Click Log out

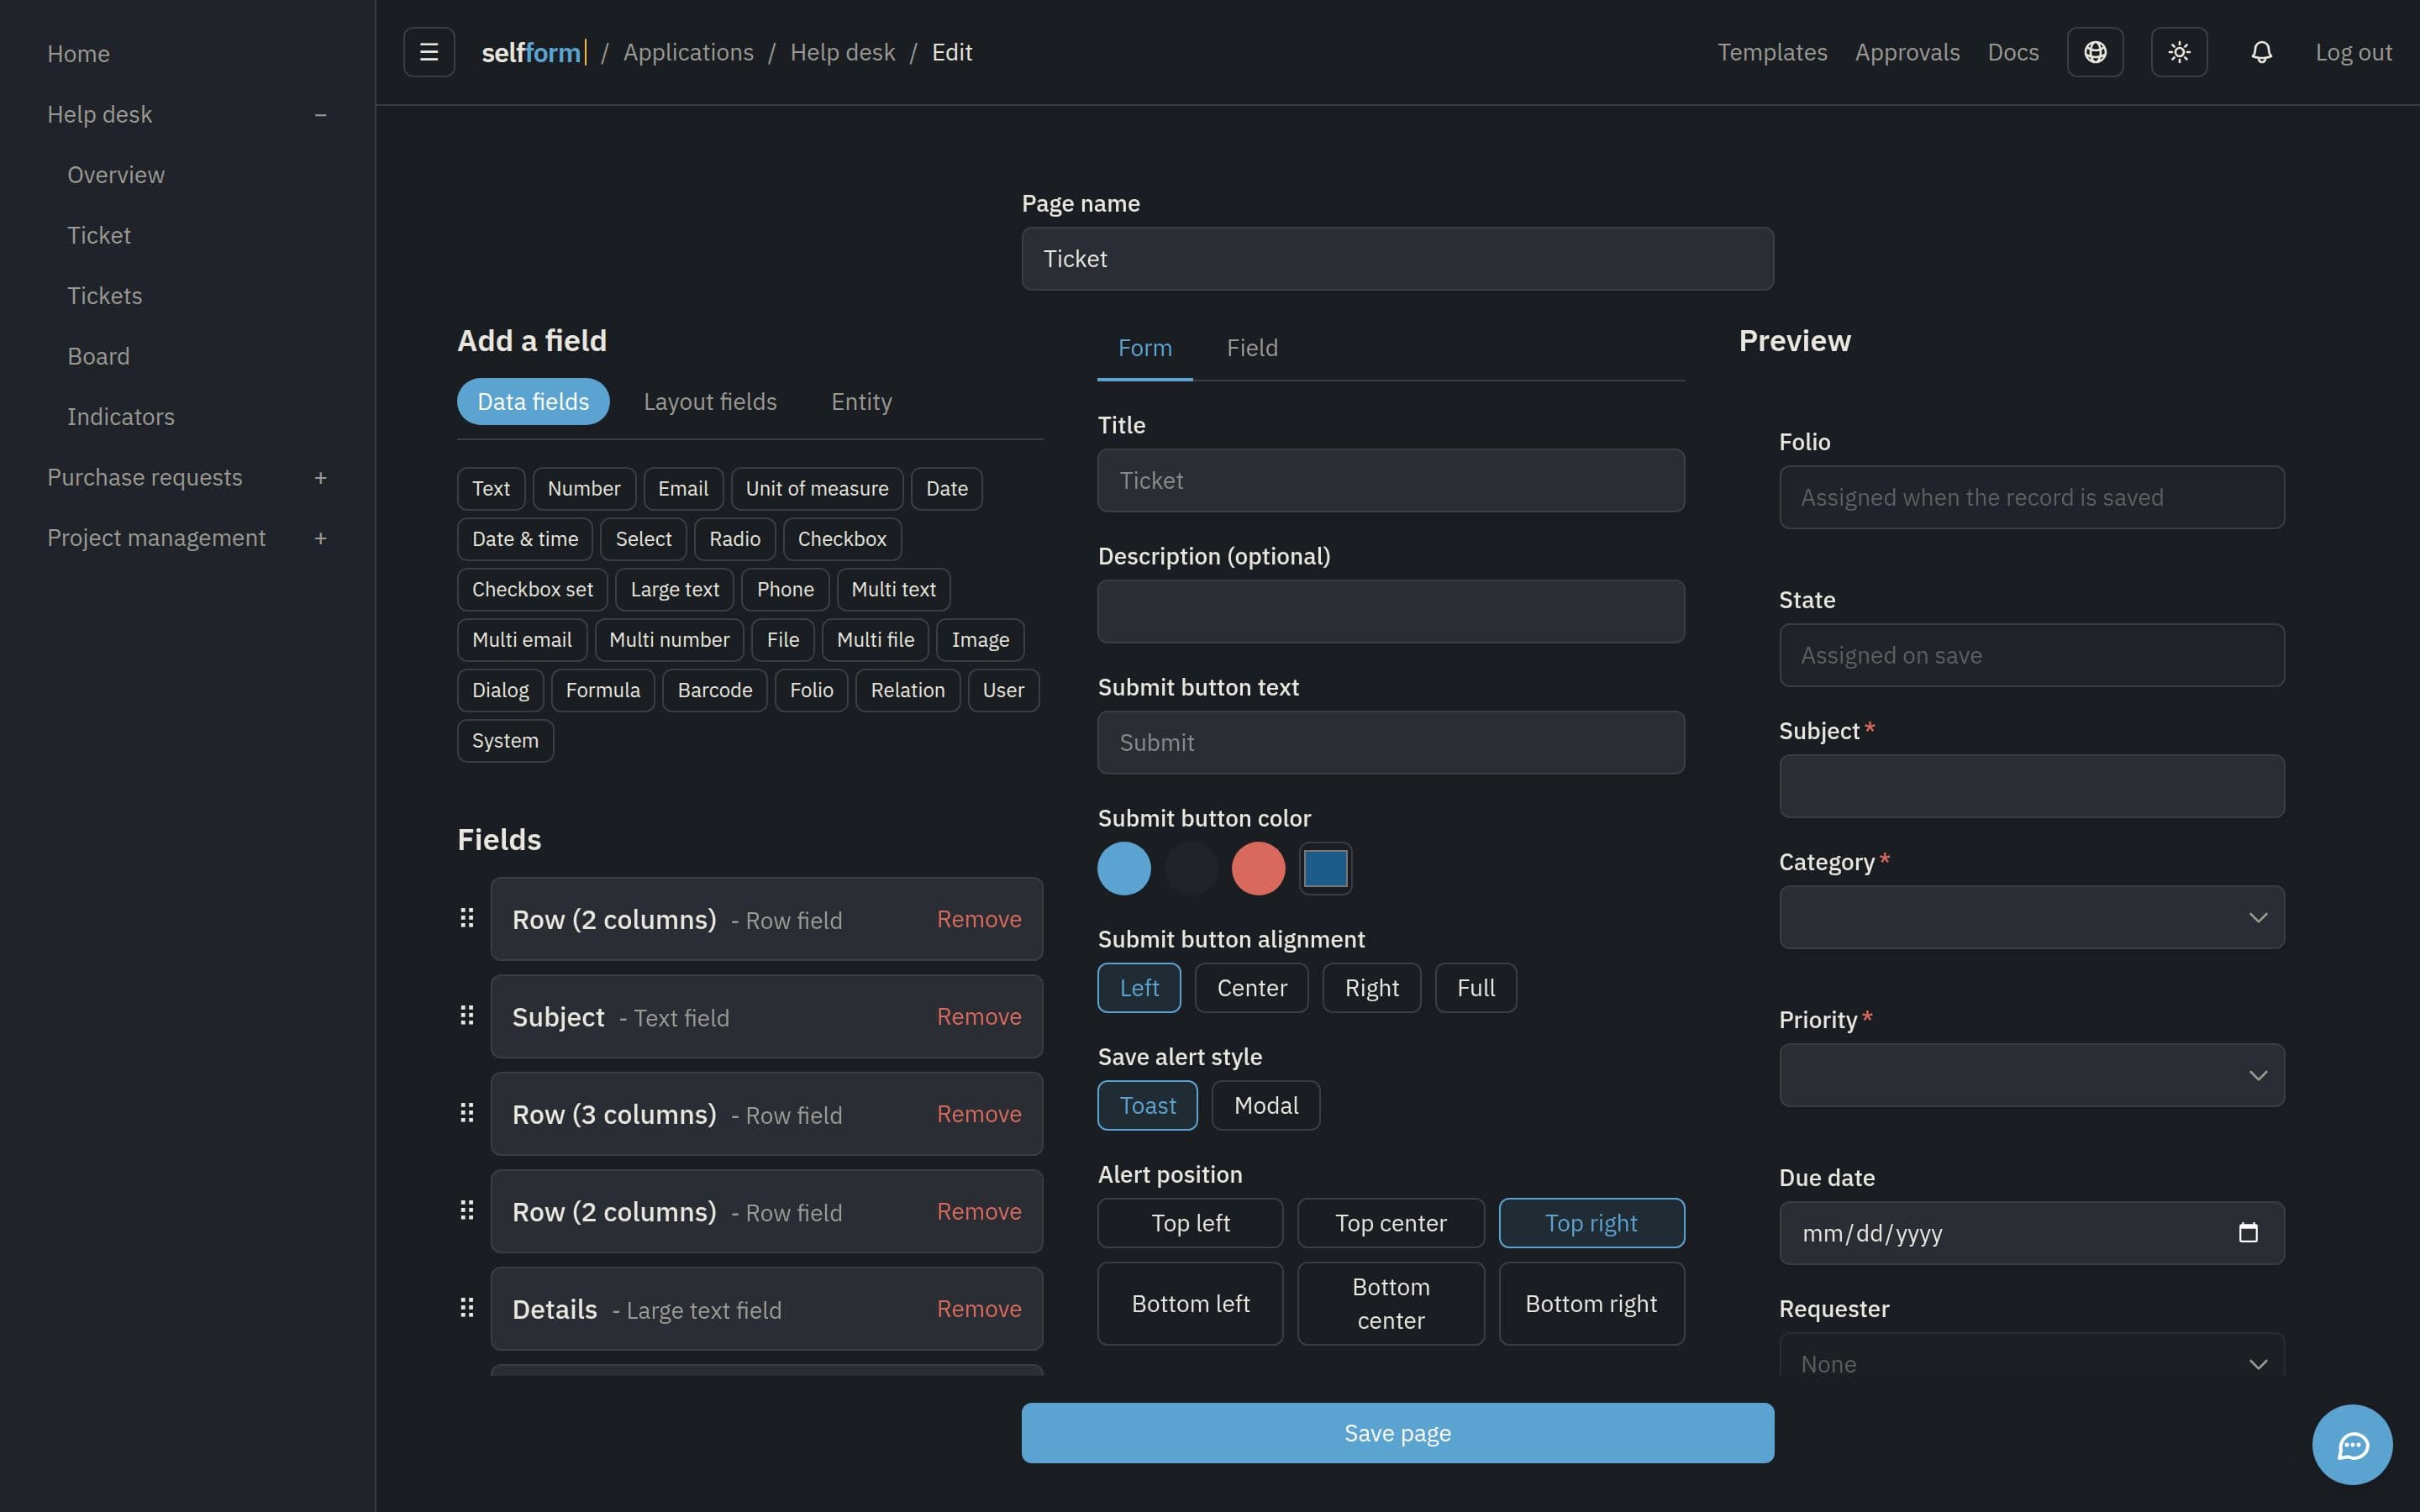coord(2353,52)
